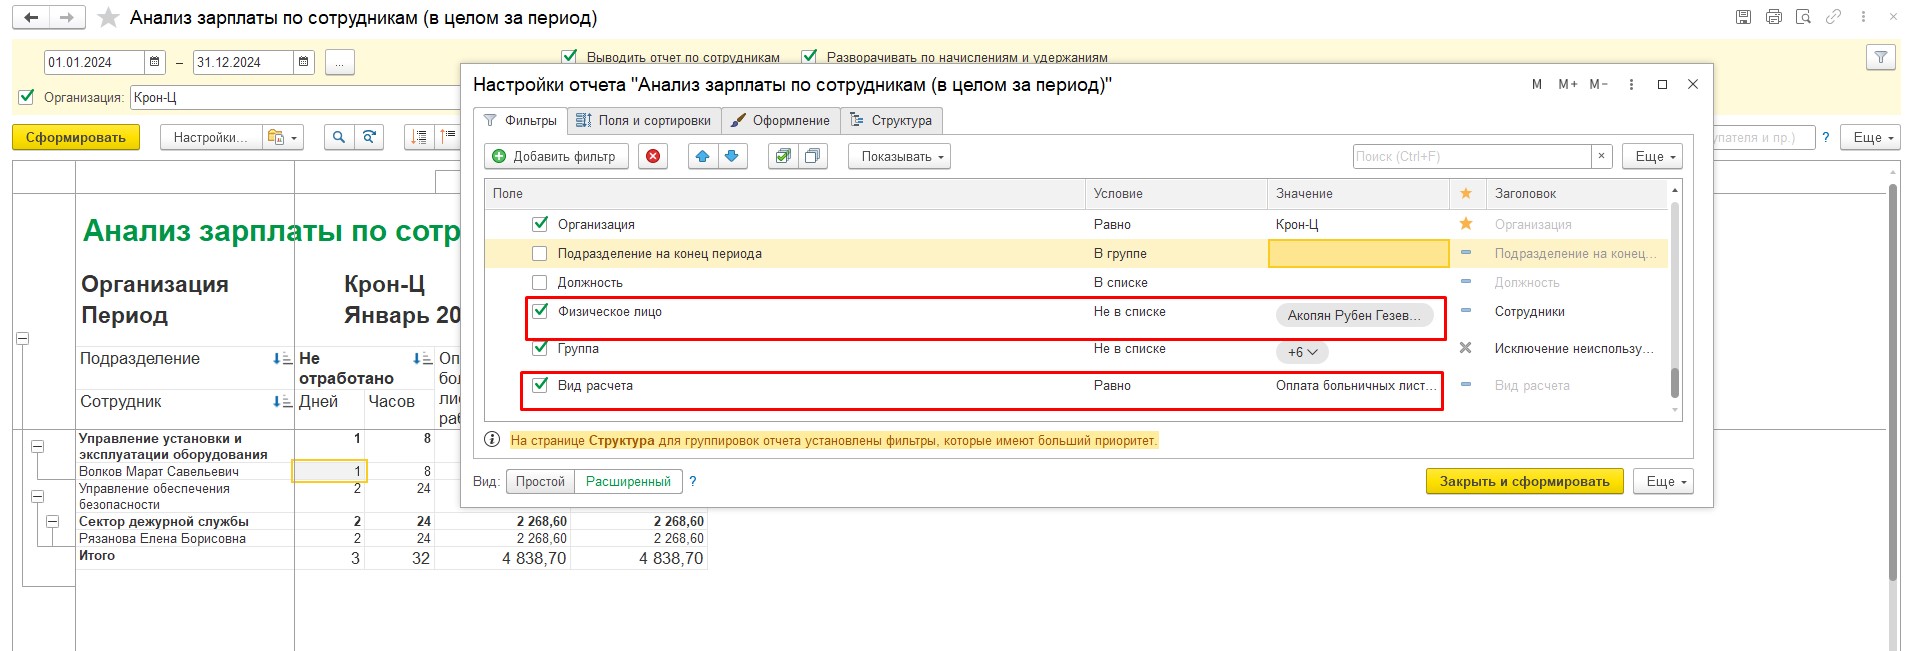This screenshot has width=1907, height=651.
Task: Switch to the Структура tab
Action: 891,120
